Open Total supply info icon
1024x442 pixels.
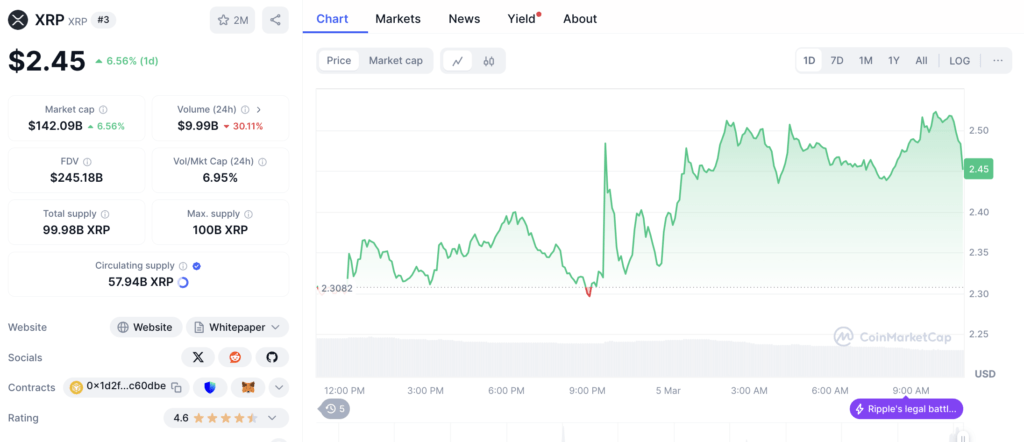[105, 214]
